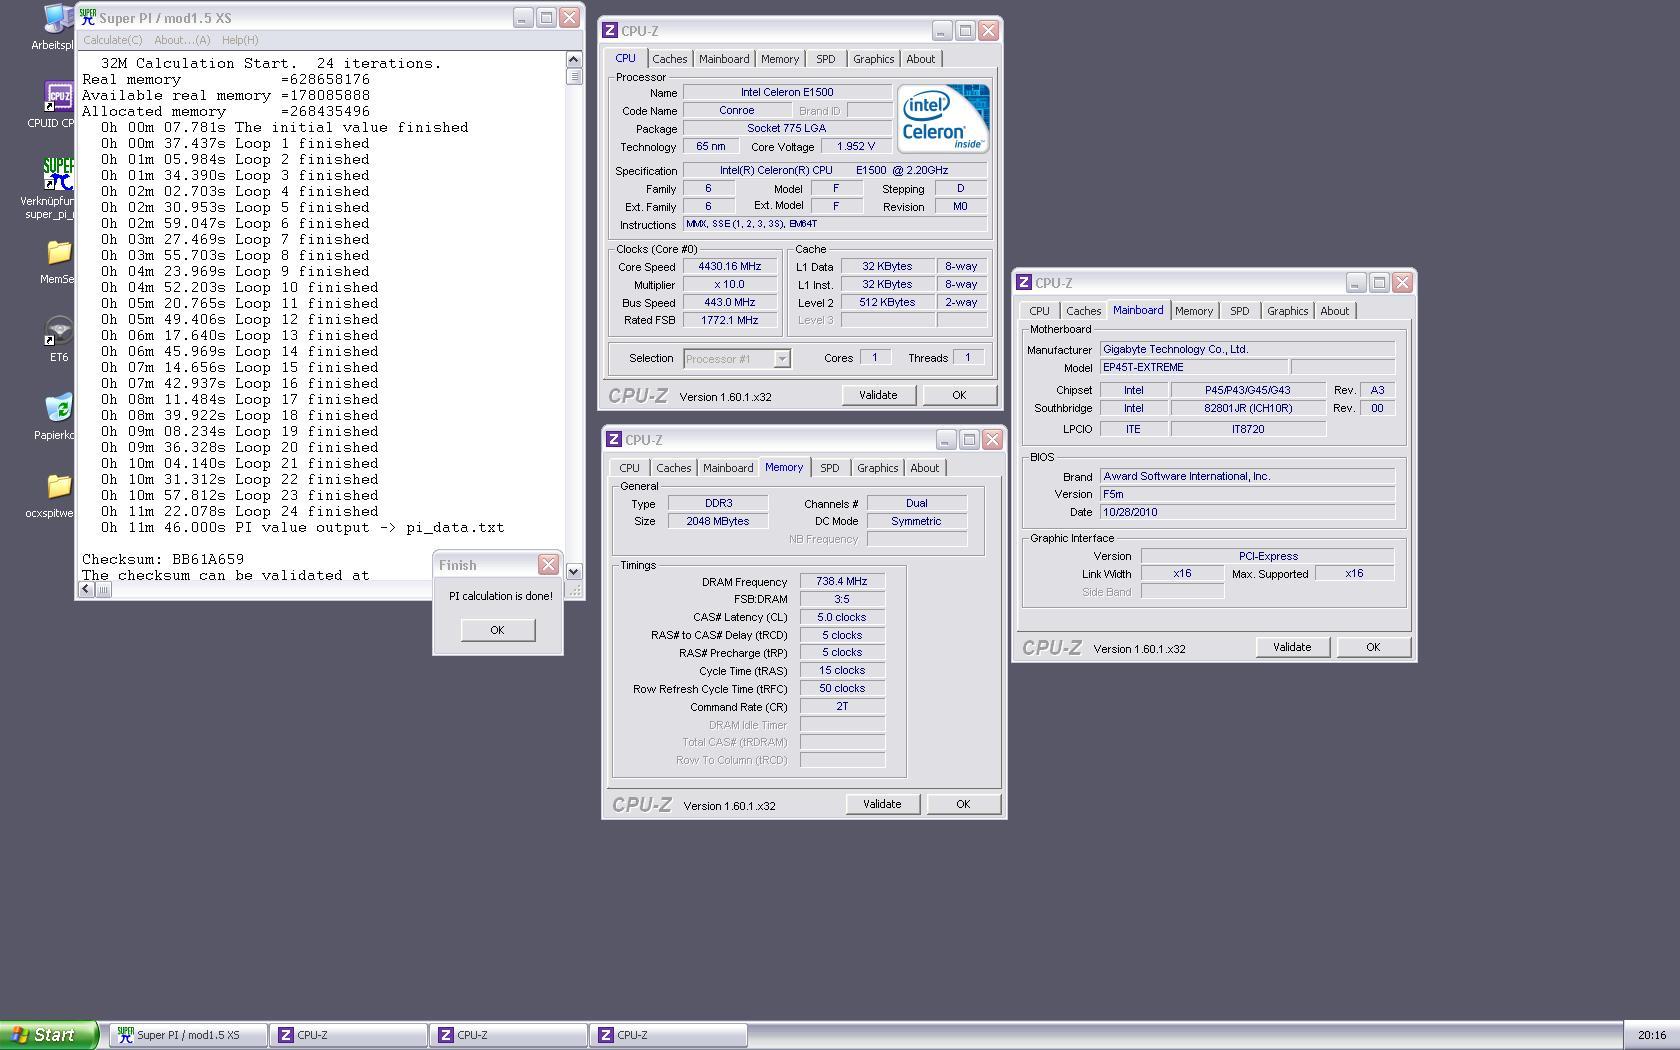Select Caches tab in Memory window
The width and height of the screenshot is (1680, 1050).
tap(674, 468)
